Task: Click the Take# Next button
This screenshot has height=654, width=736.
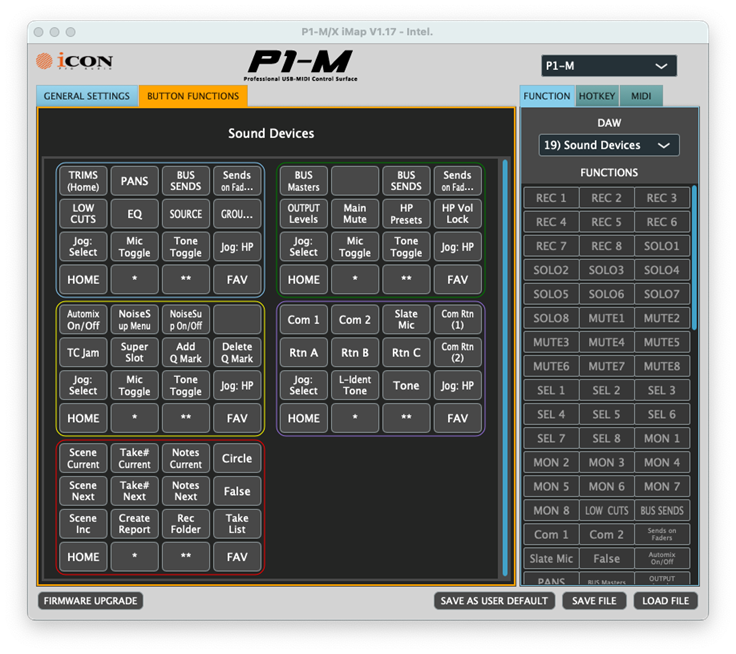Action: (x=134, y=491)
